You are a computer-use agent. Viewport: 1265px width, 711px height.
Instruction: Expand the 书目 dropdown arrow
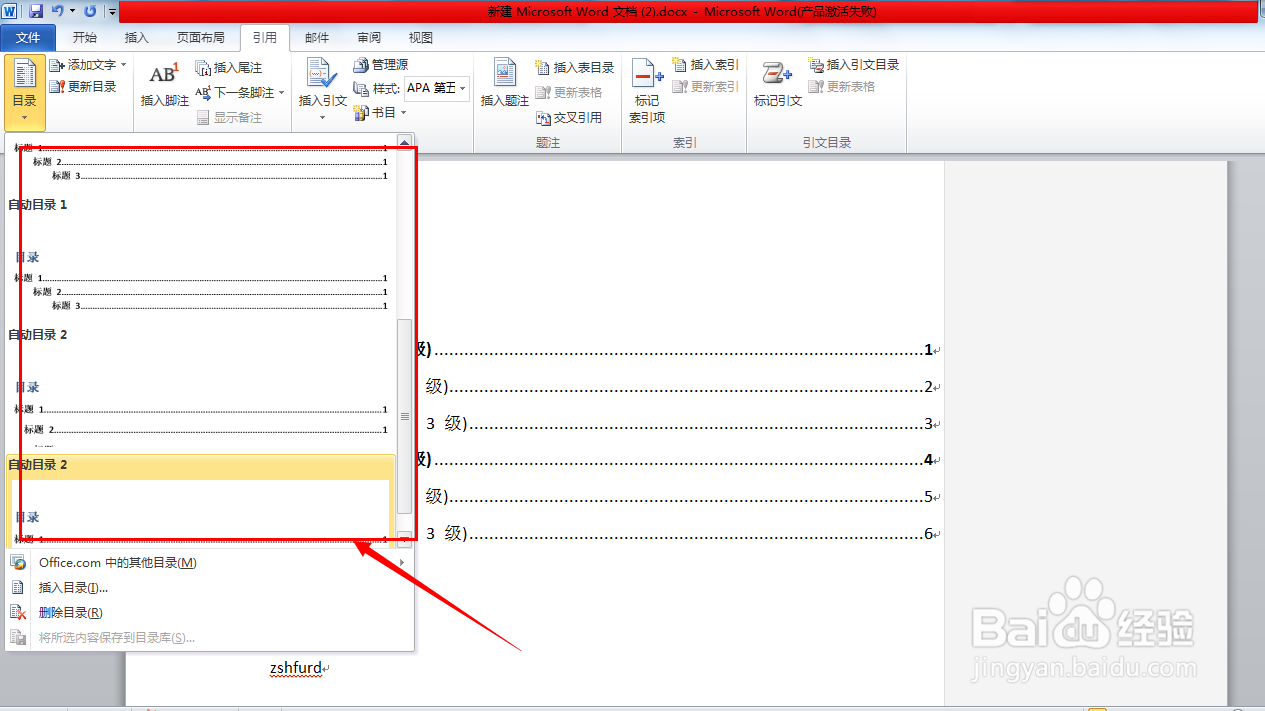[x=404, y=113]
